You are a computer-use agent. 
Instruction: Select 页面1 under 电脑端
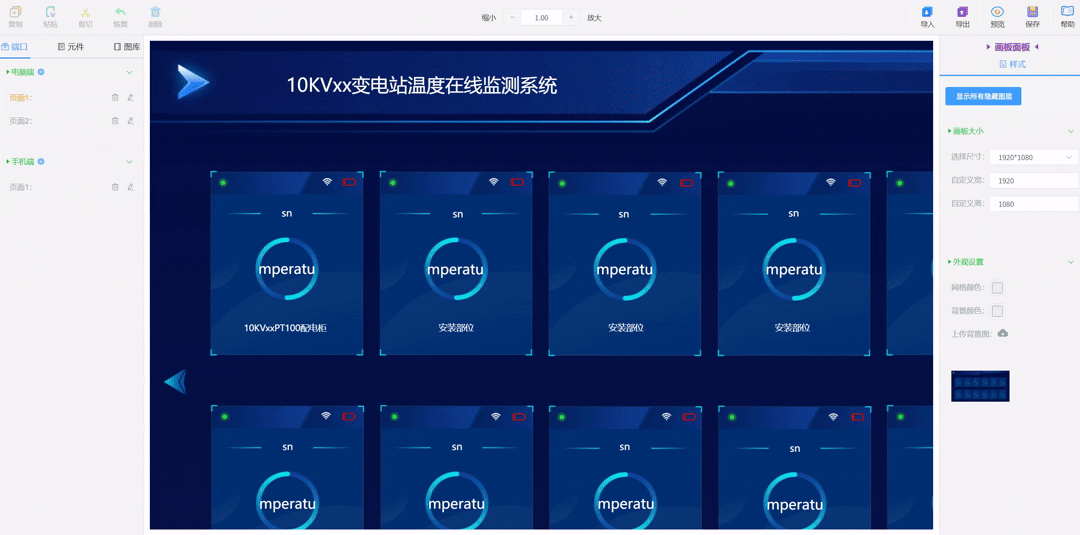21,97
